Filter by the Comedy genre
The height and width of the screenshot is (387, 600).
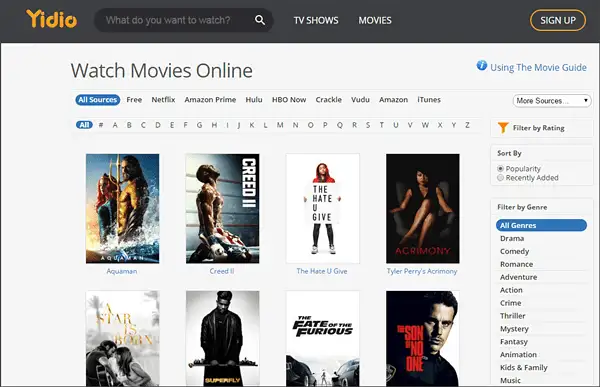(x=514, y=251)
